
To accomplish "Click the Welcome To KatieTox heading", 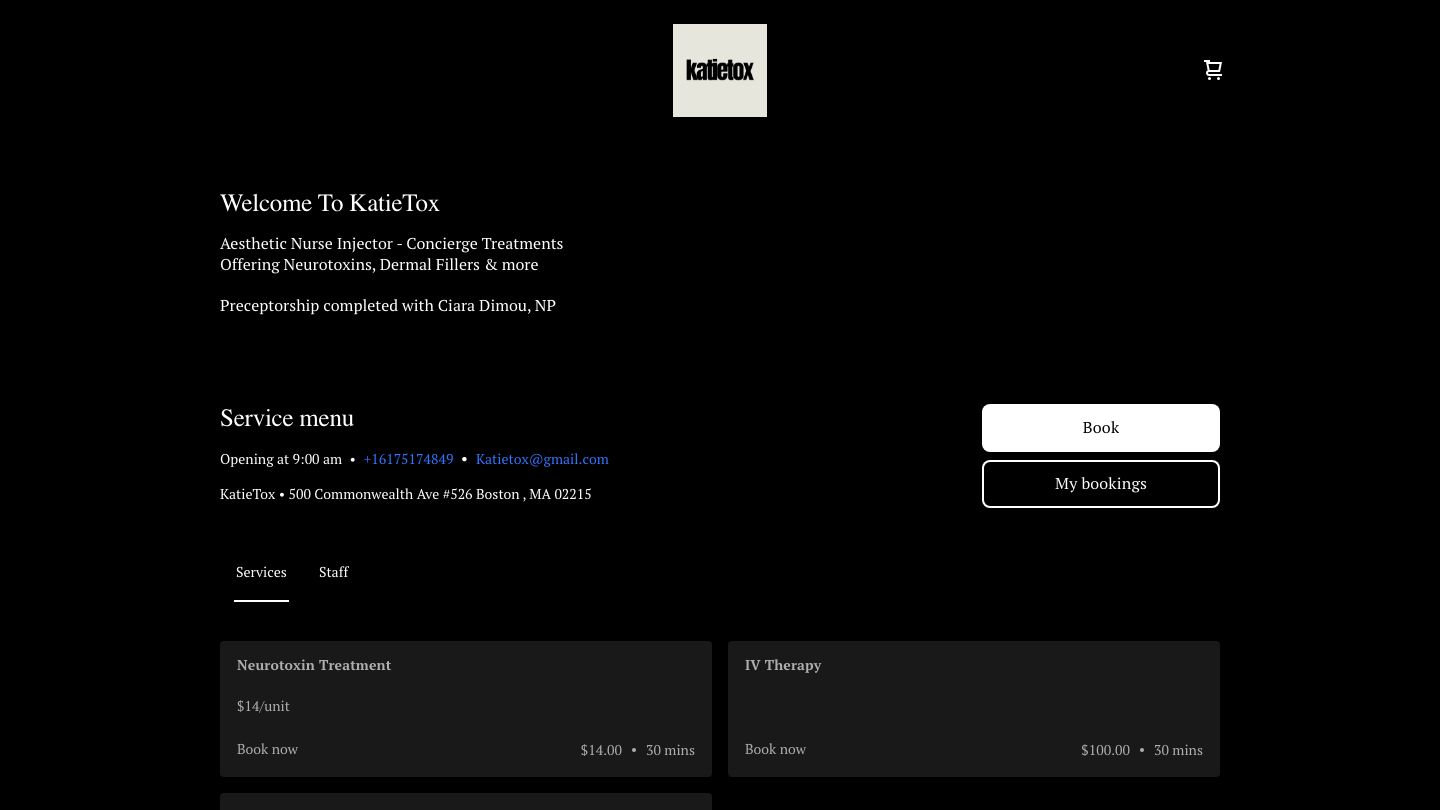I will click(x=330, y=203).
